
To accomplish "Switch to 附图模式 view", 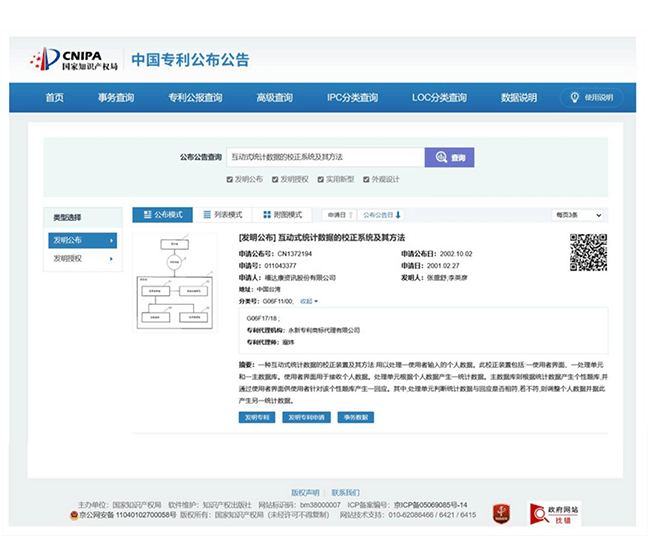I will click(x=281, y=215).
